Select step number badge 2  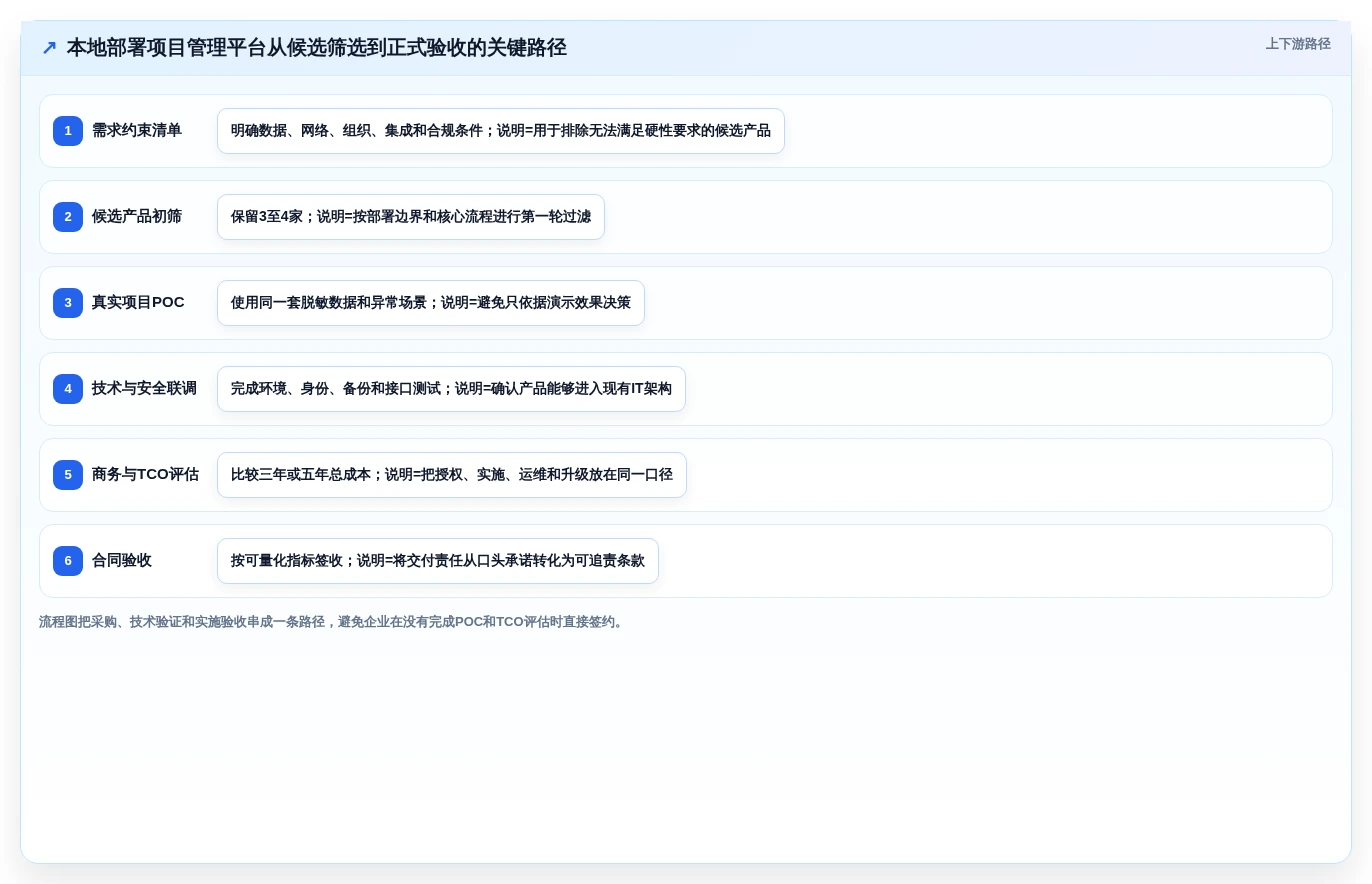coord(68,217)
